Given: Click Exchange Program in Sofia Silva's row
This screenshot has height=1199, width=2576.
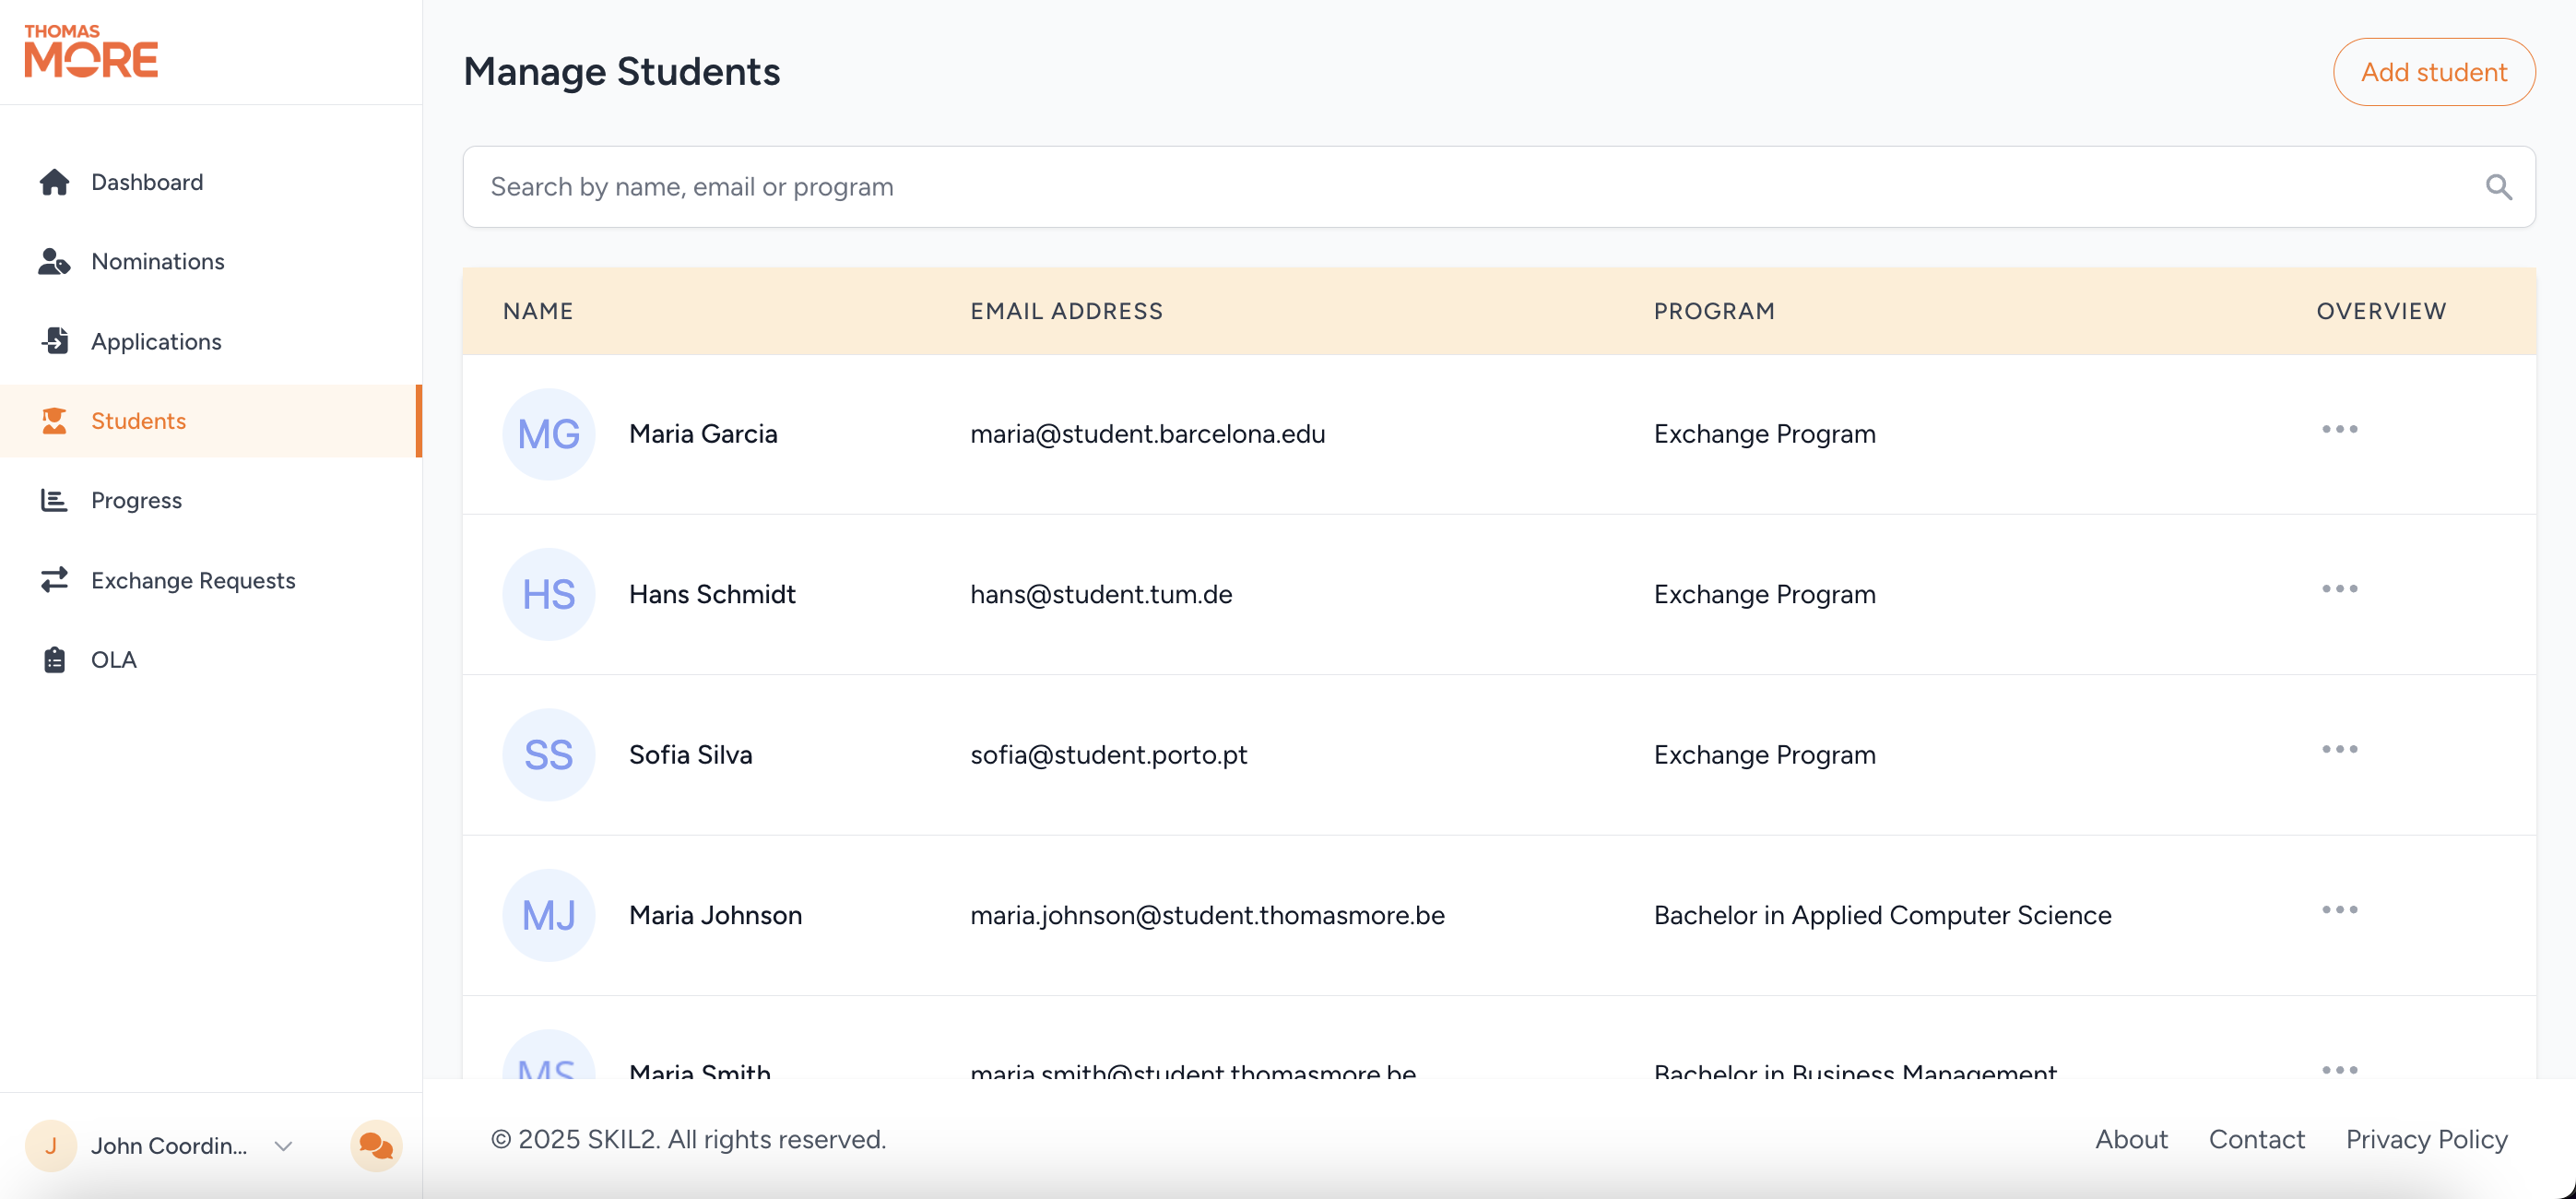Looking at the screenshot, I should [1764, 755].
